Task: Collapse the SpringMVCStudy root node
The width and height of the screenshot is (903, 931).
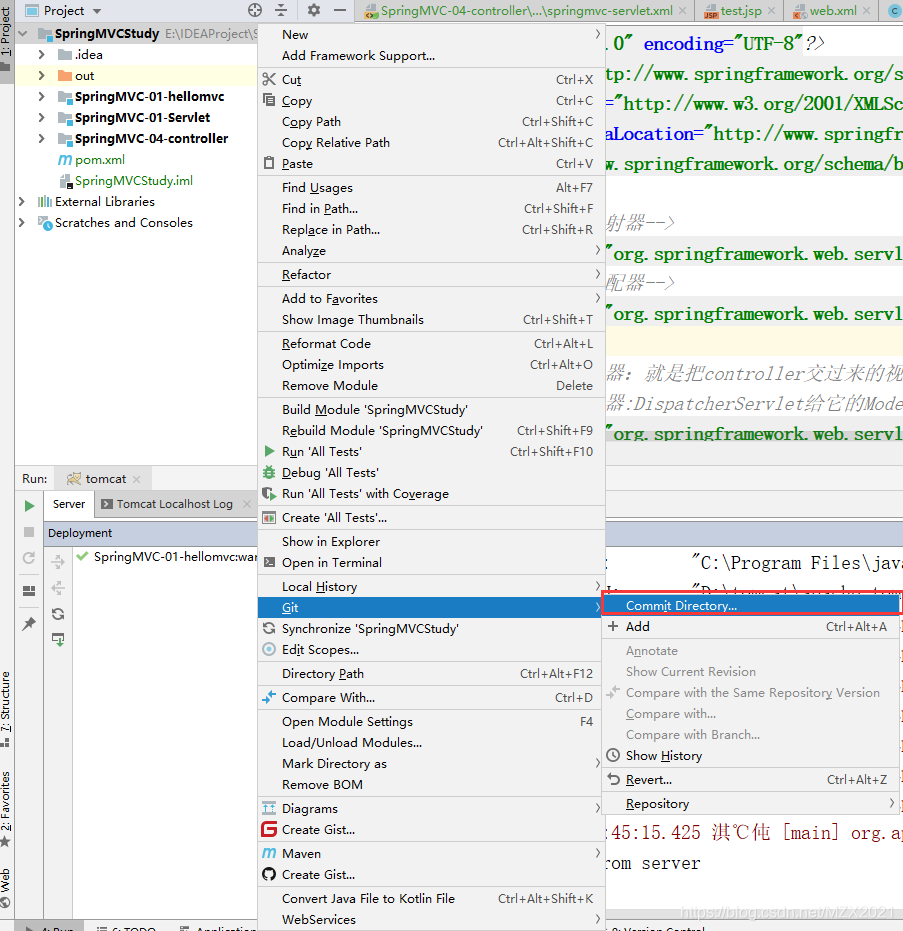Action: point(23,34)
